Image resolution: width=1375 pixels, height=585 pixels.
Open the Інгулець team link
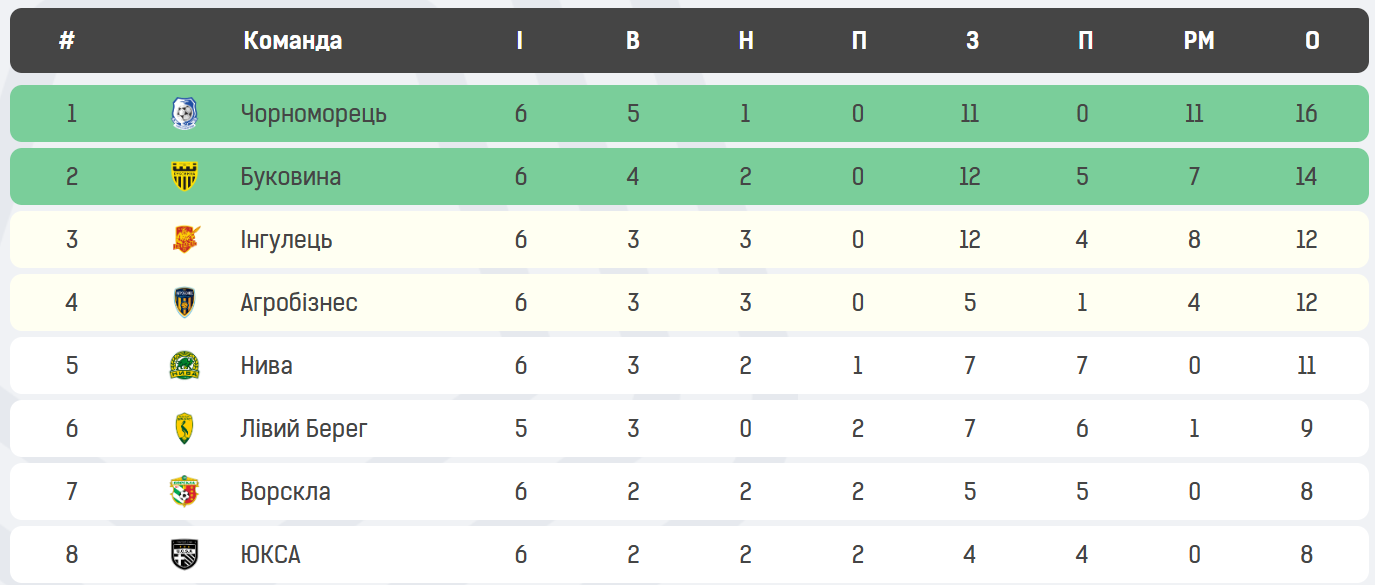(286, 239)
